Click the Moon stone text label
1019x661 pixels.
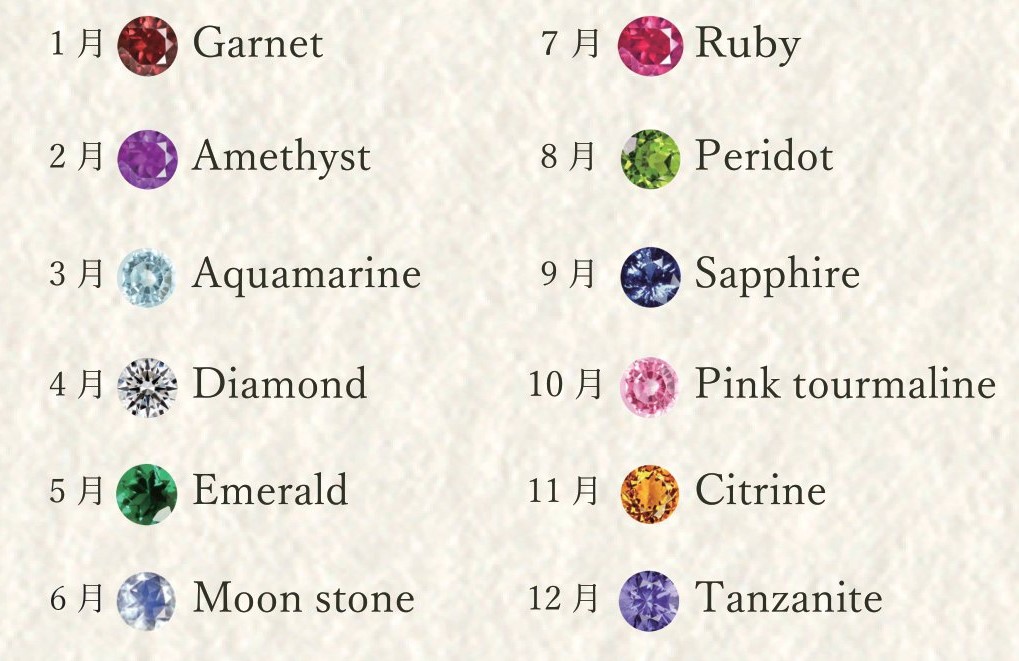[x=304, y=597]
